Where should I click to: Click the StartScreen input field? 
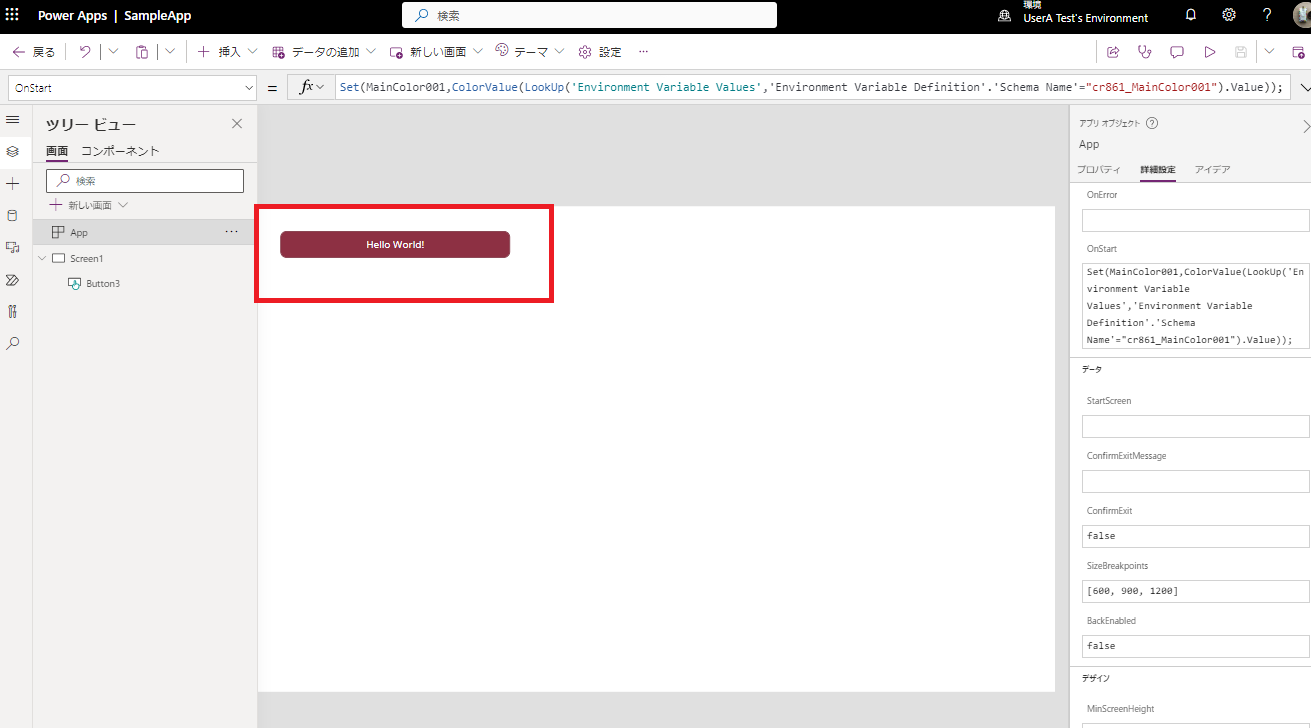click(1195, 427)
